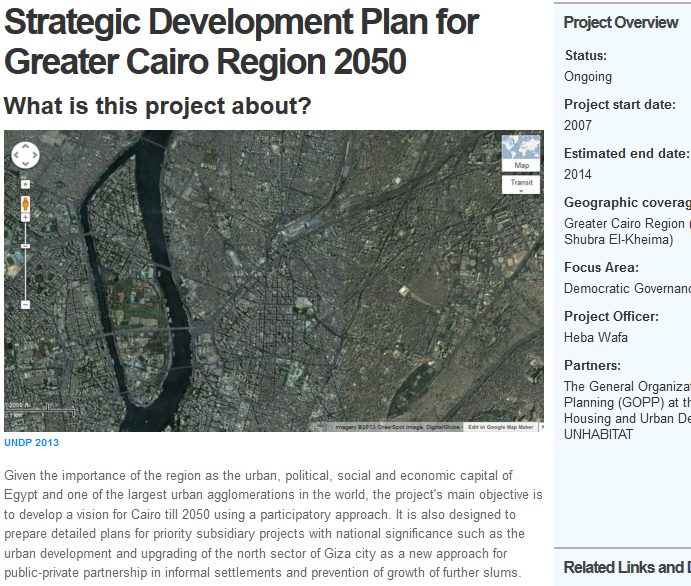Click the small location button below pan wheel
The height and width of the screenshot is (586, 691).
(x=25, y=184)
